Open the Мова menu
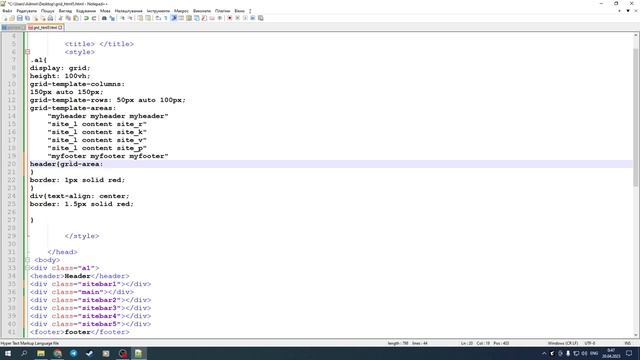Screen dimensions: 640x360 pos(105,11)
